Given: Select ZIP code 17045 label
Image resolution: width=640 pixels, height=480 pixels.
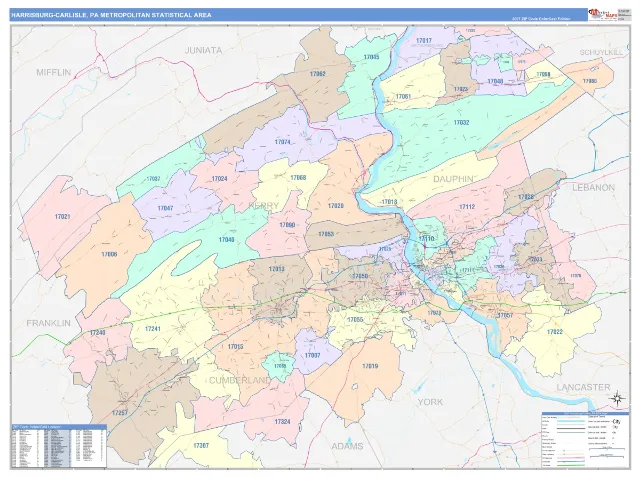Looking at the screenshot, I should 371,57.
